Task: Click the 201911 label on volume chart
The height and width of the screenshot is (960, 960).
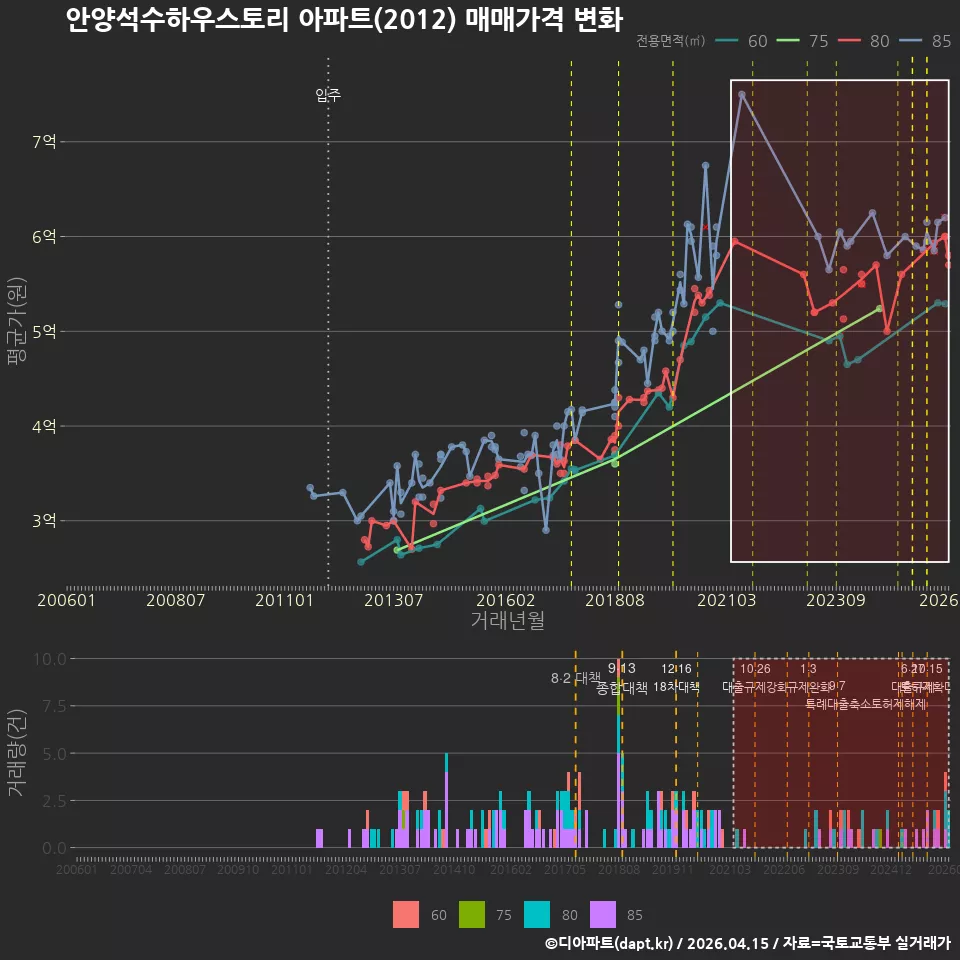Action: [x=672, y=869]
